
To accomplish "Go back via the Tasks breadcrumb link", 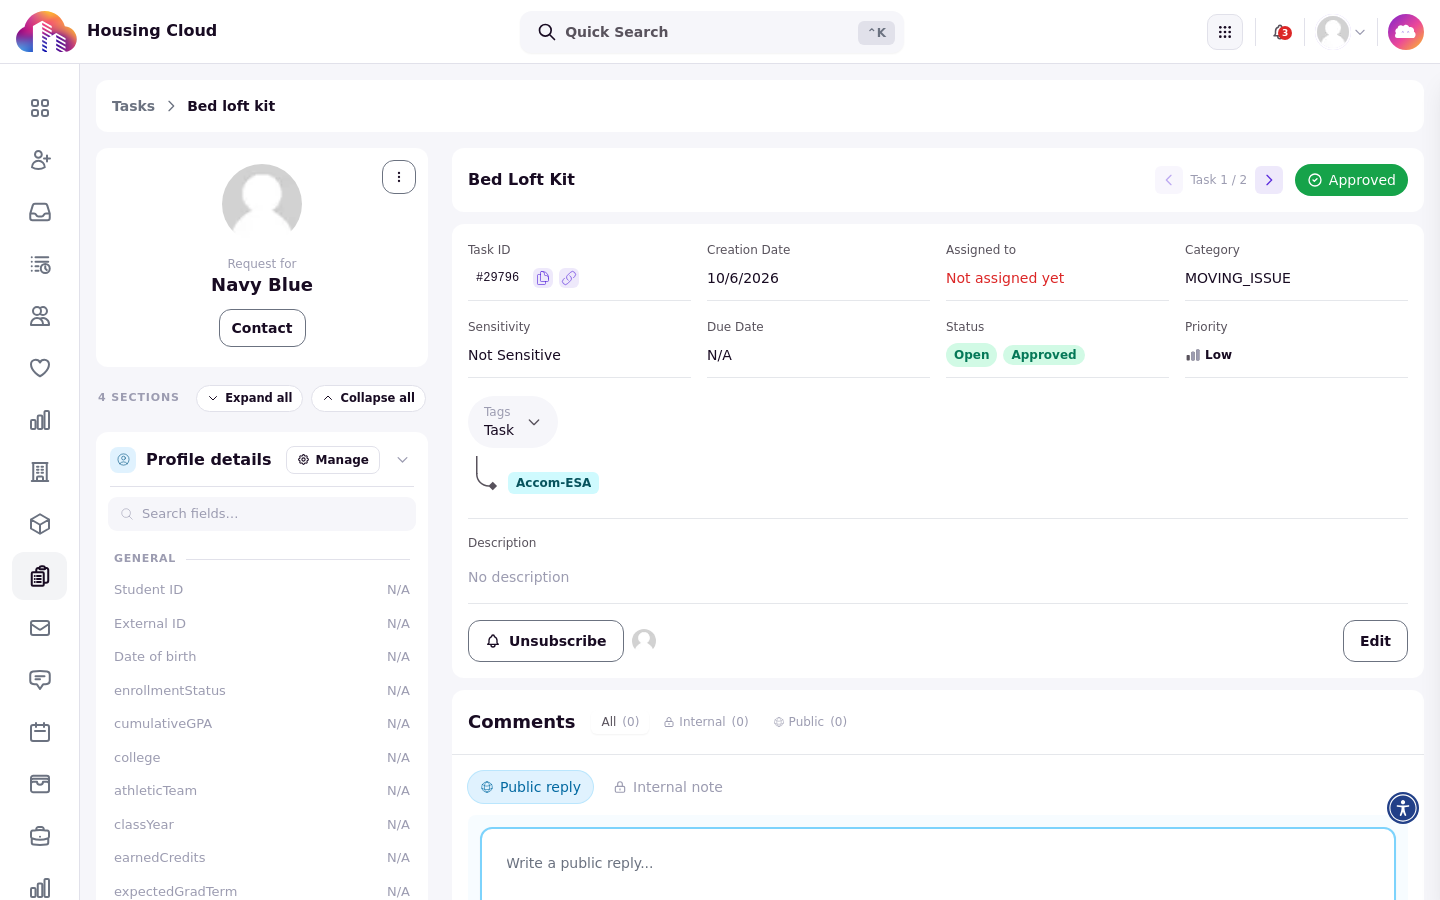I will [133, 106].
